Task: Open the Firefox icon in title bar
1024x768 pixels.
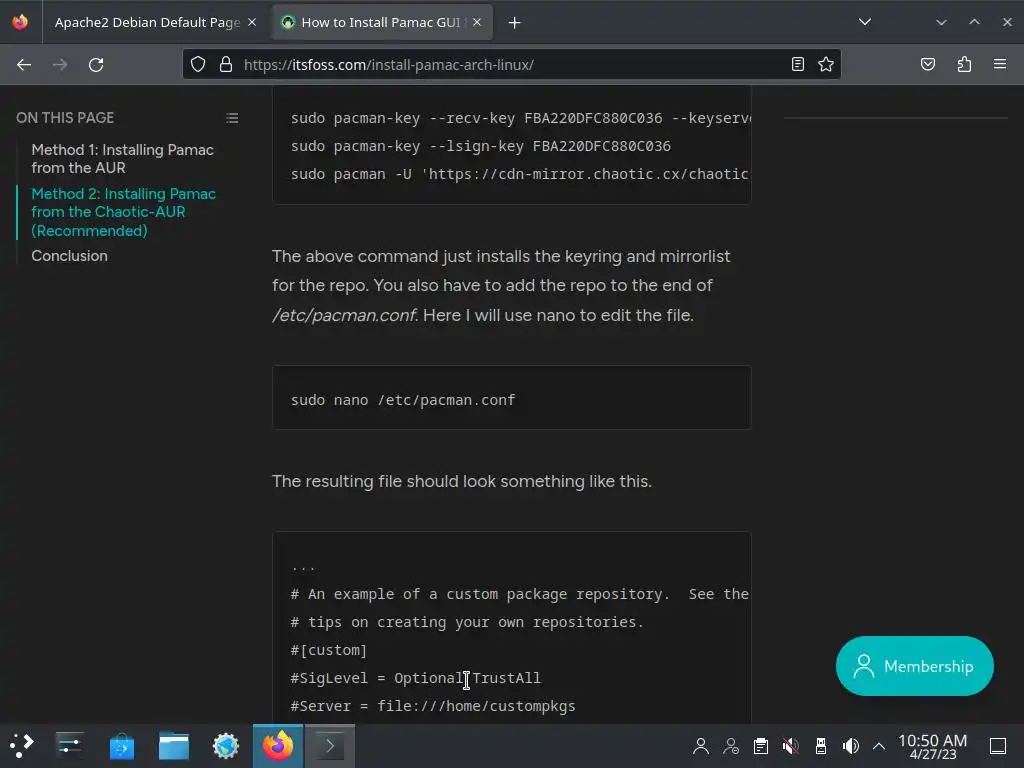Action: (x=20, y=22)
